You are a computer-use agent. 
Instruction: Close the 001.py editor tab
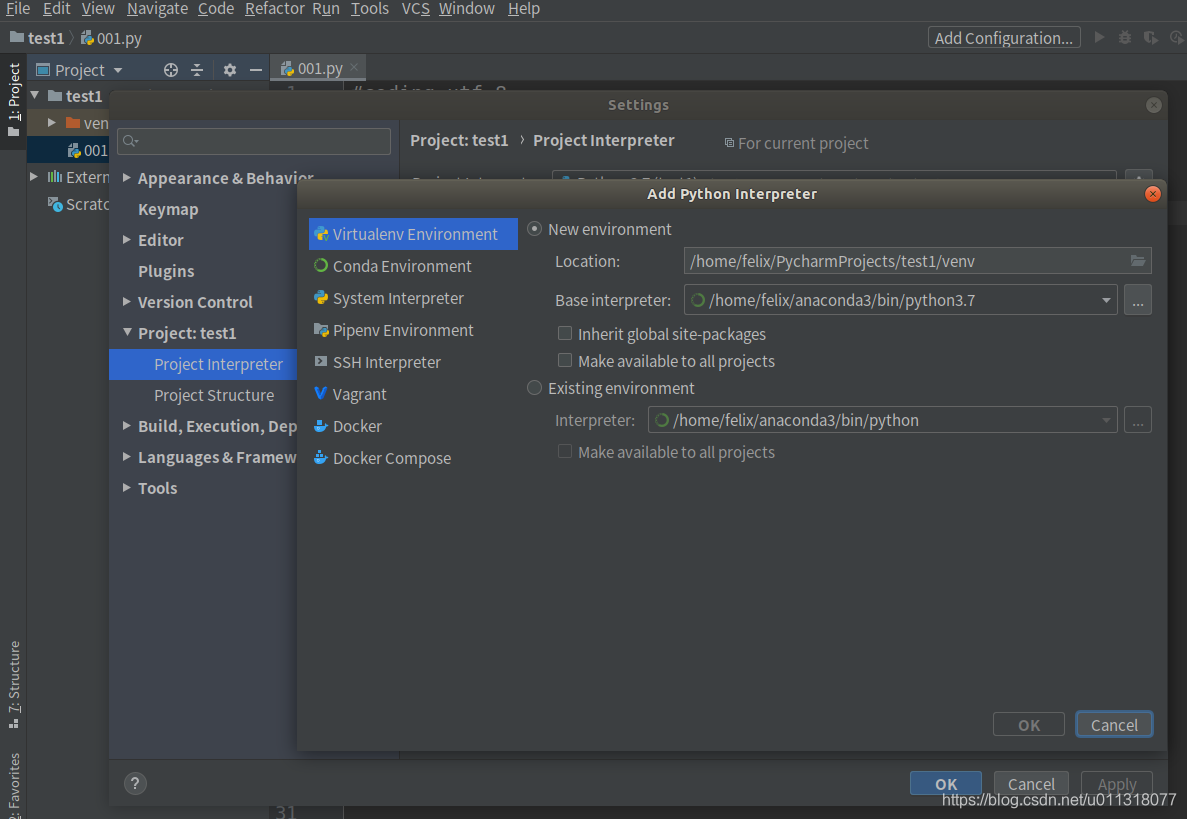[354, 67]
